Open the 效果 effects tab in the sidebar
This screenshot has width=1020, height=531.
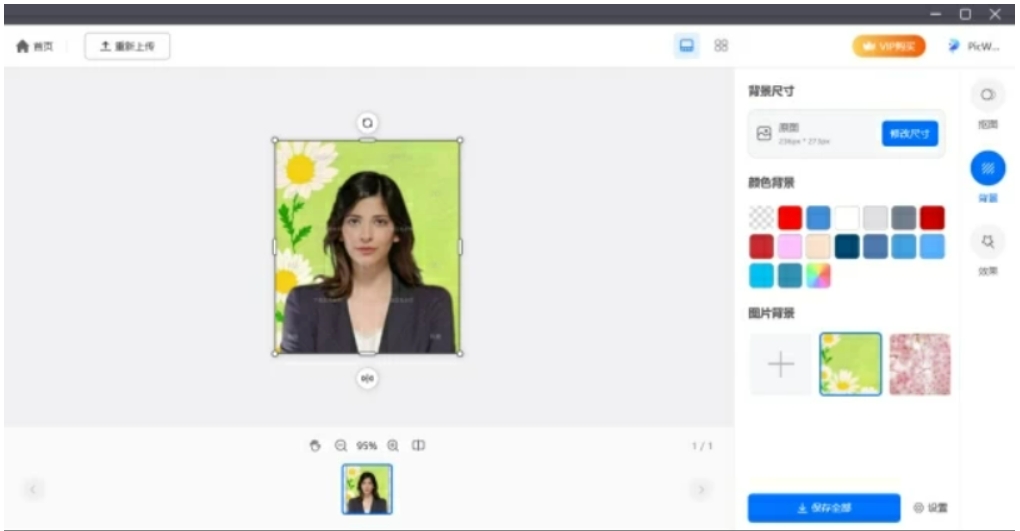[987, 251]
